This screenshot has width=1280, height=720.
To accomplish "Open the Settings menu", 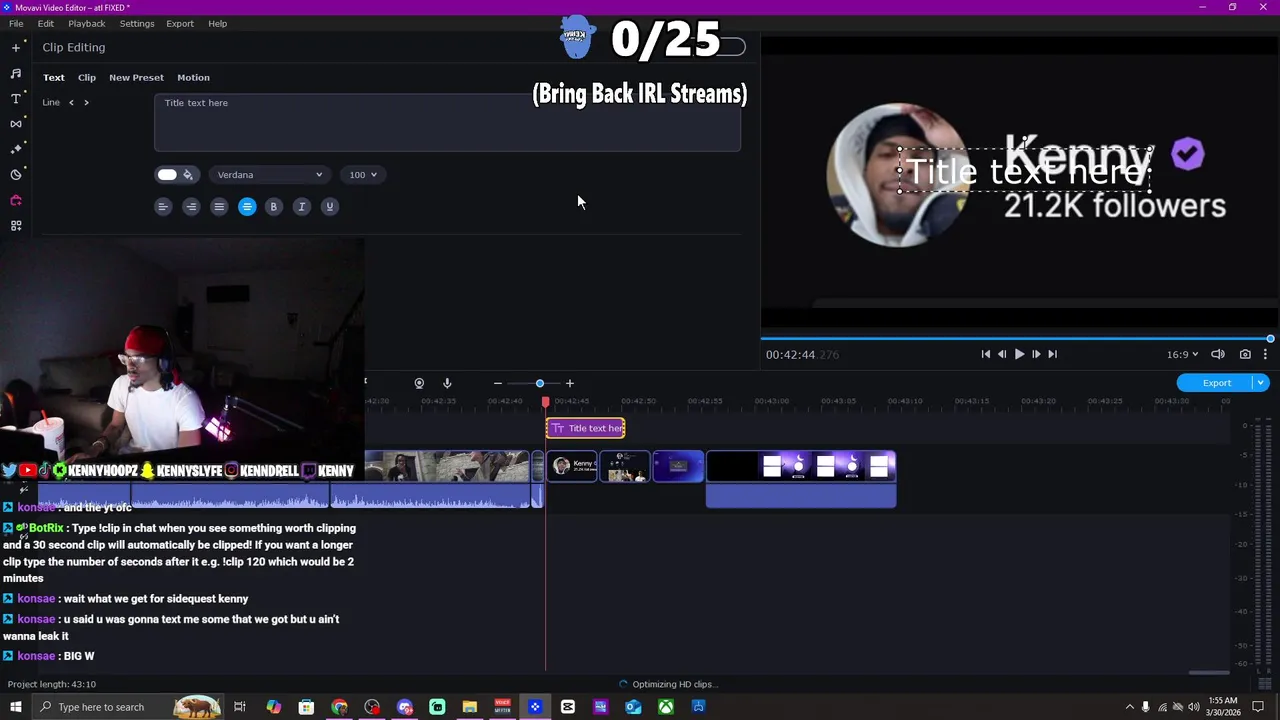I will (x=137, y=23).
